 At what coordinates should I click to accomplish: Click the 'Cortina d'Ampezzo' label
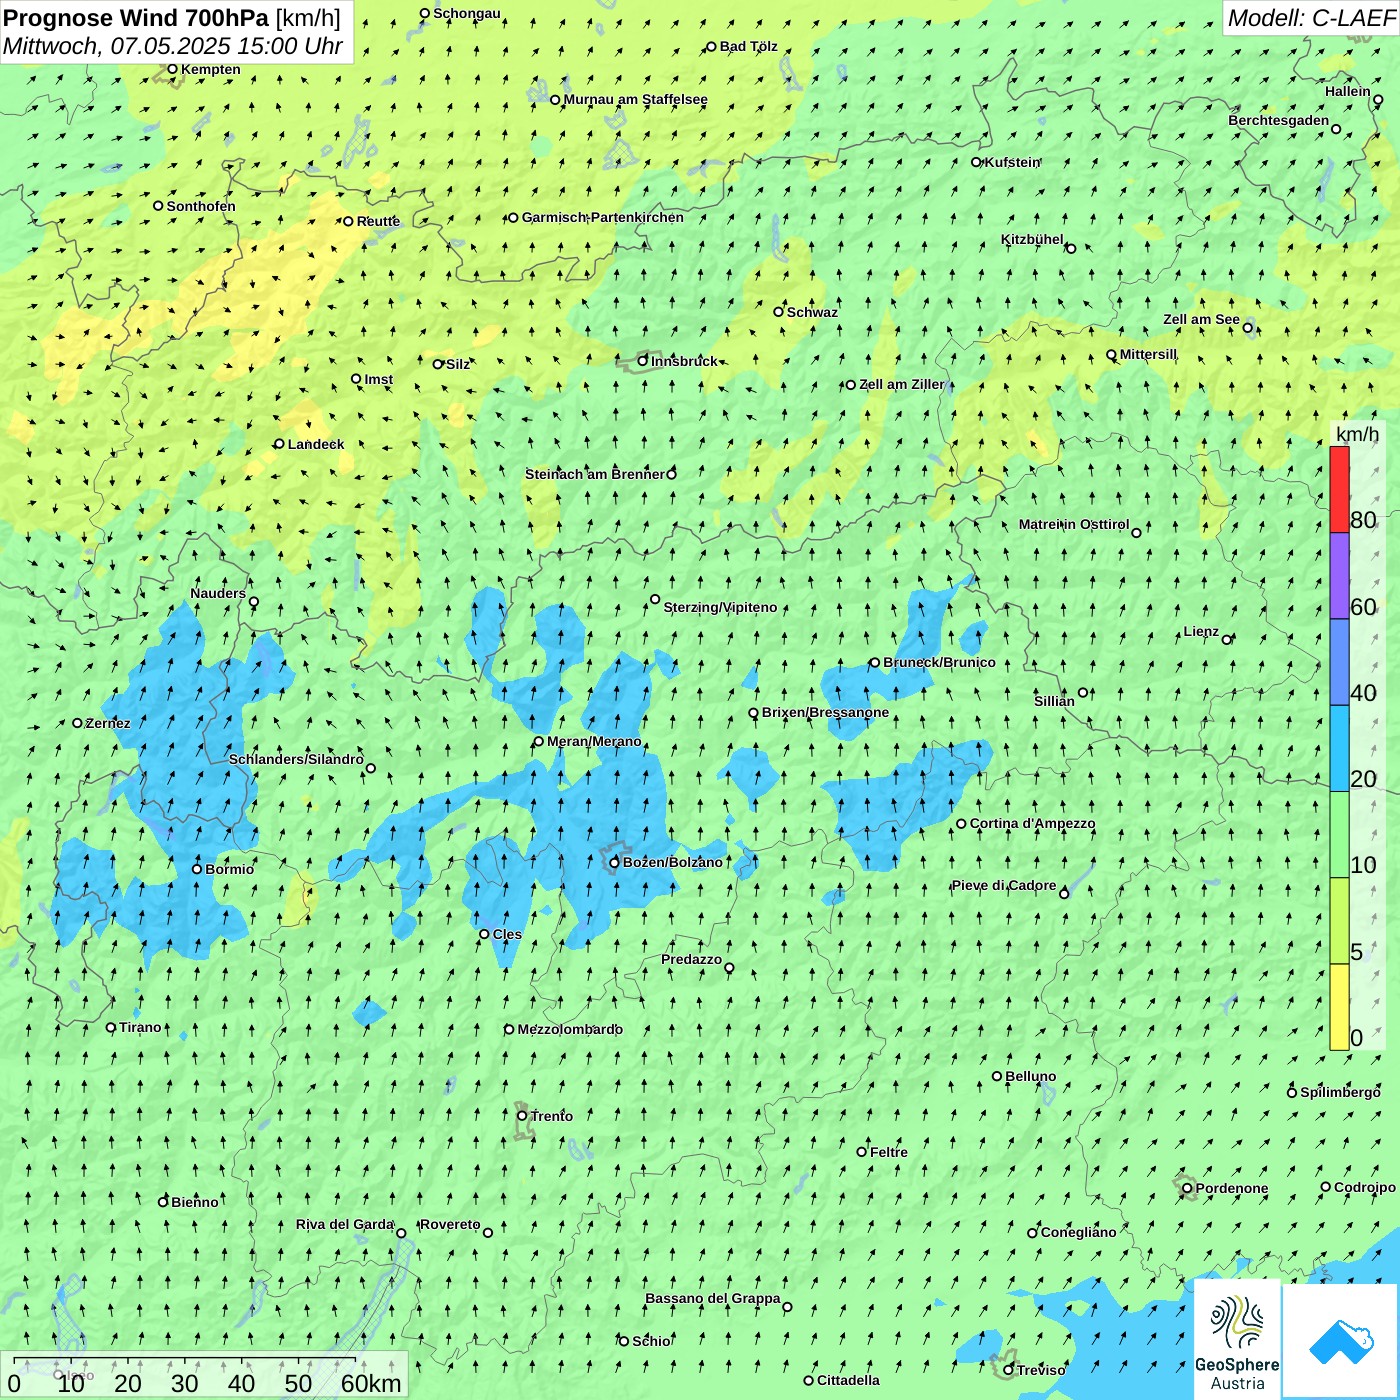tap(1033, 824)
